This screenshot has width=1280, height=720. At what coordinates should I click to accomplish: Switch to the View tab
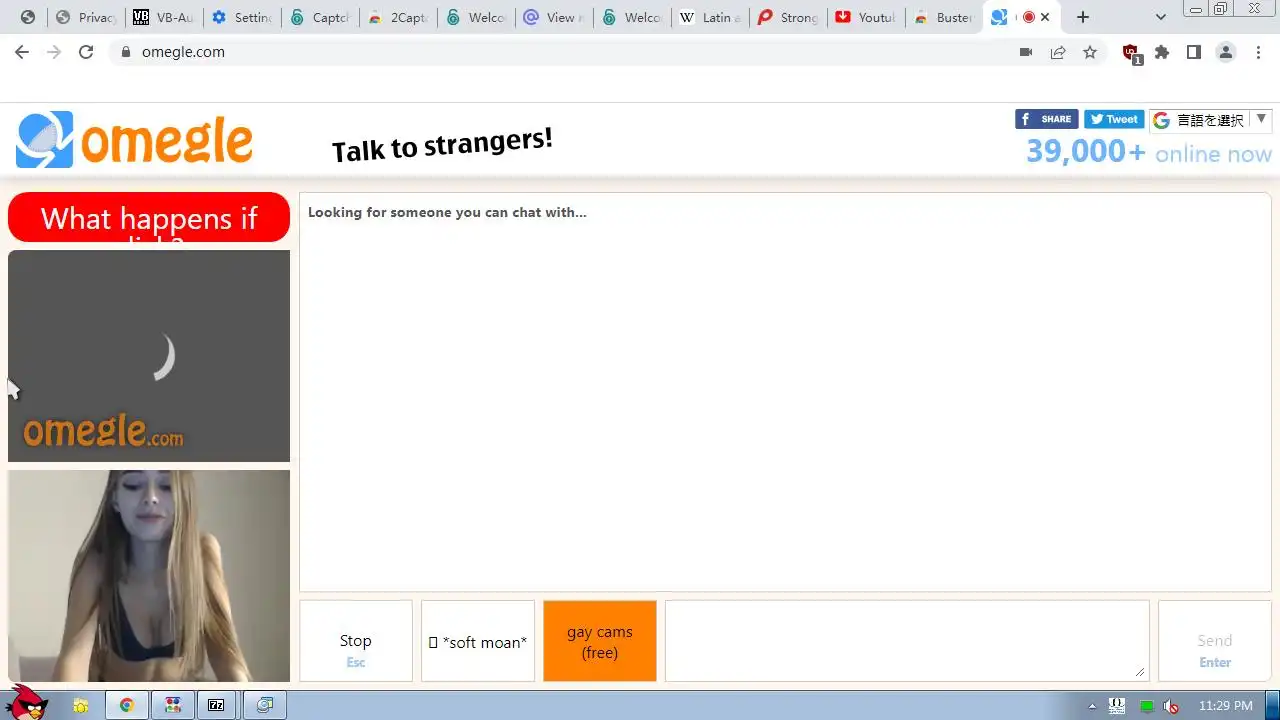point(553,17)
